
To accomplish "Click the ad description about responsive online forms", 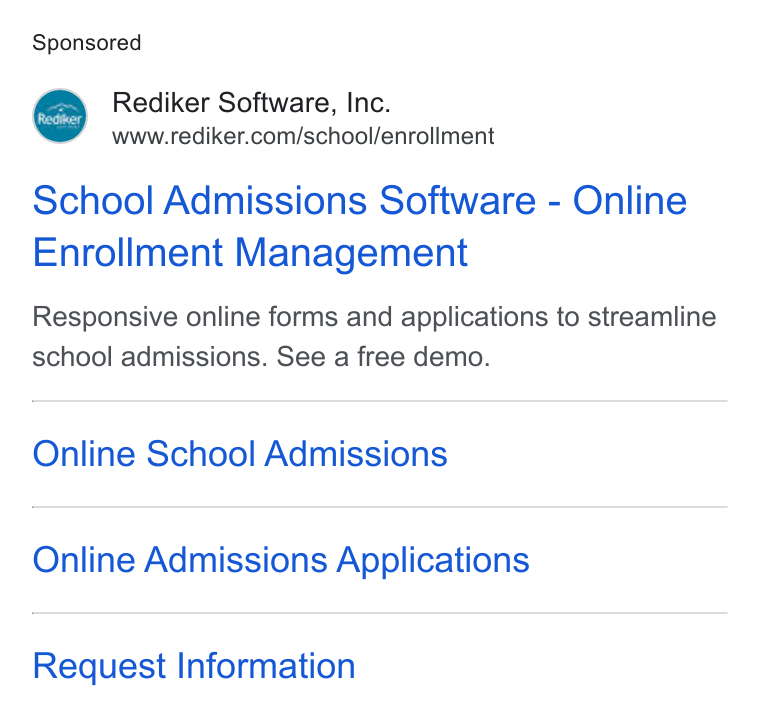I will (x=374, y=337).
